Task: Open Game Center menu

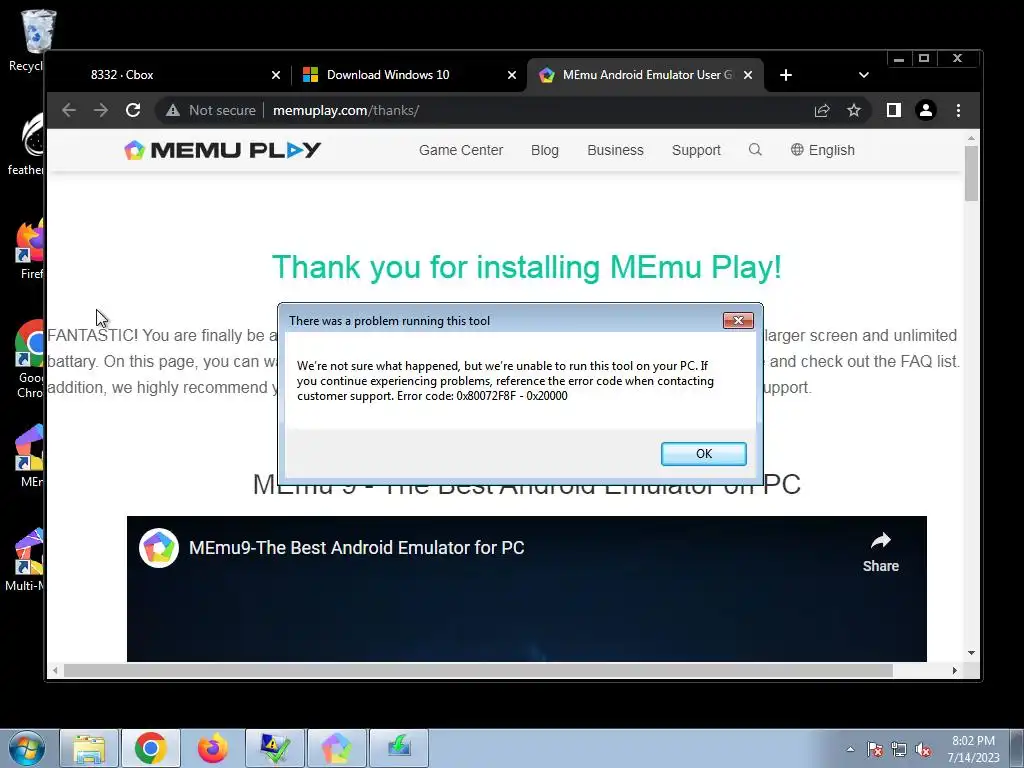Action: pos(461,150)
